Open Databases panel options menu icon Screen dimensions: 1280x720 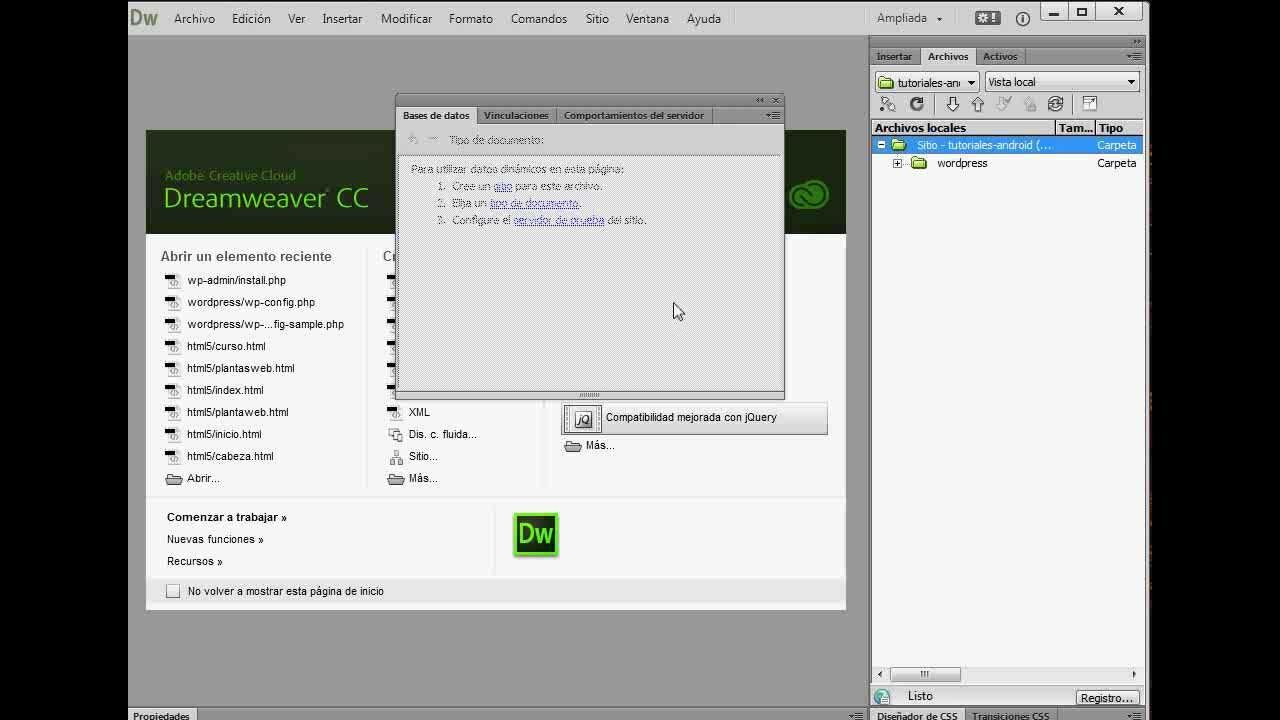pyautogui.click(x=773, y=115)
